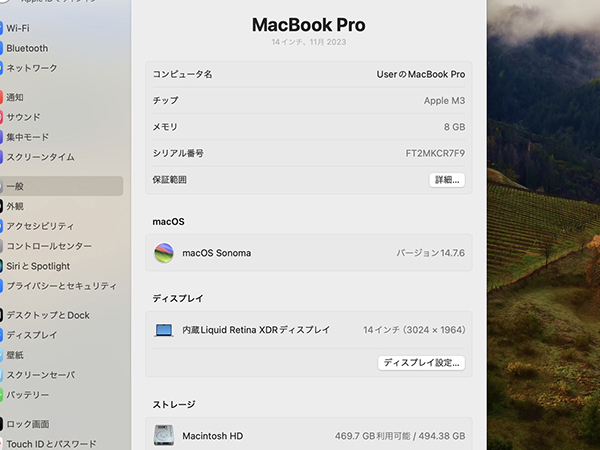Select 一般 in sidebar
The image size is (600, 450).
pos(61,186)
